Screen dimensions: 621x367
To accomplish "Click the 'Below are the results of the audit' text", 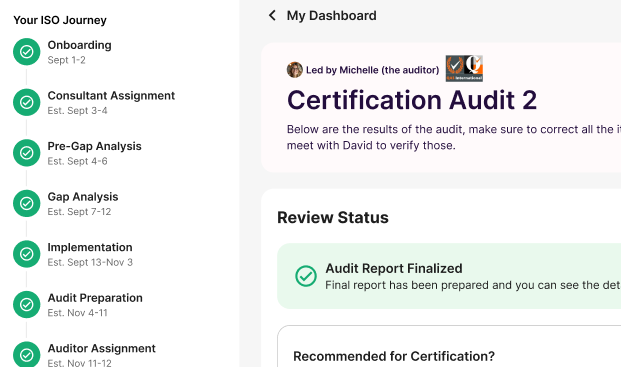I will [x=454, y=137].
